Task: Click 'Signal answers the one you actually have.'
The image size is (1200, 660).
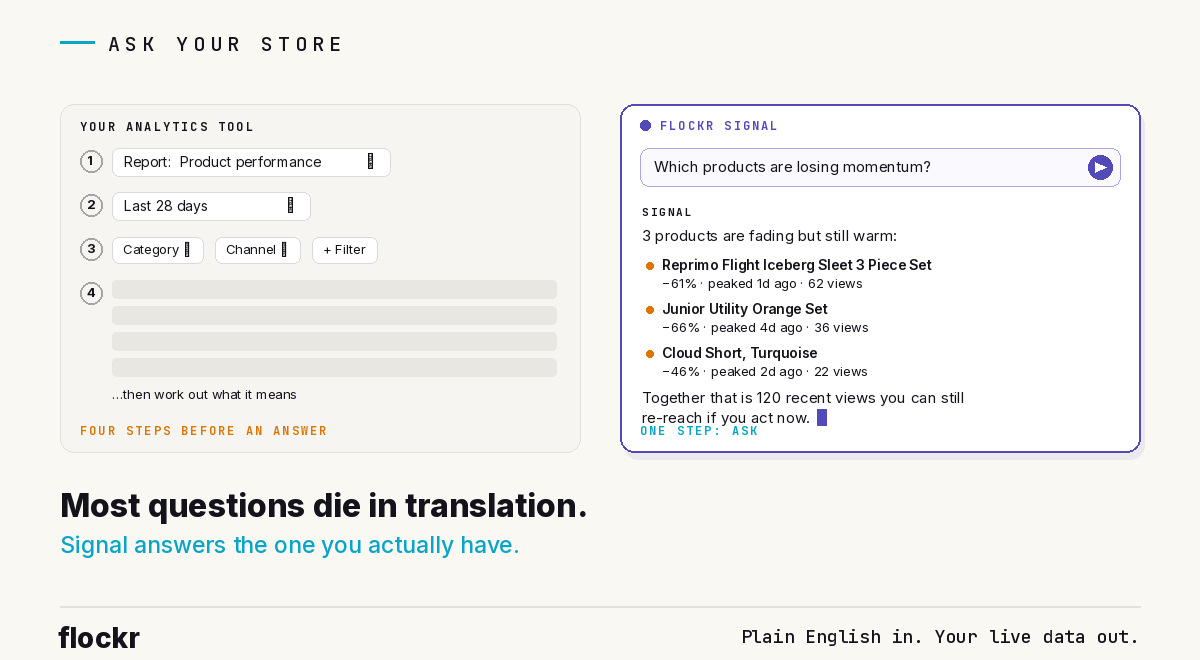Action: (290, 545)
